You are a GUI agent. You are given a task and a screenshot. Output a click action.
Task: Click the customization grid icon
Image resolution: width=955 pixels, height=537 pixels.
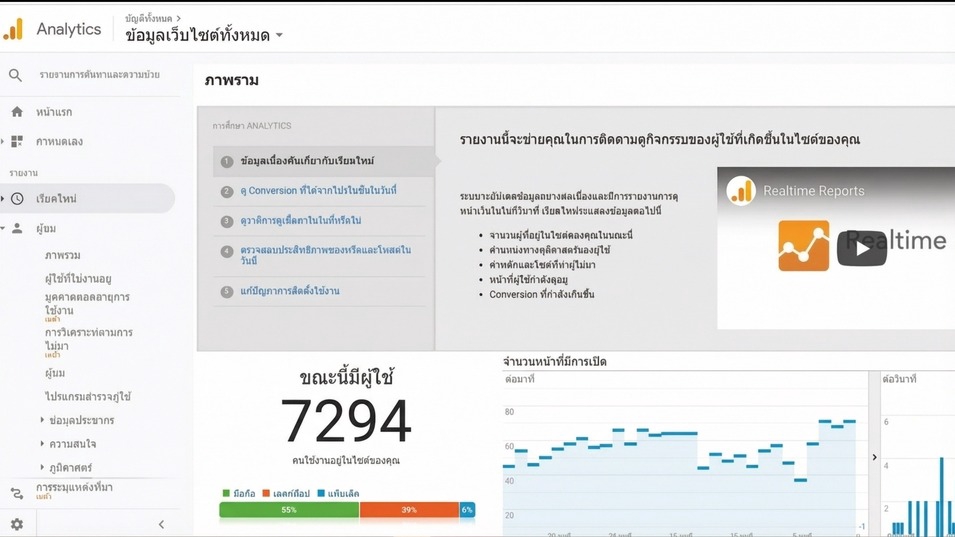tap(17, 141)
